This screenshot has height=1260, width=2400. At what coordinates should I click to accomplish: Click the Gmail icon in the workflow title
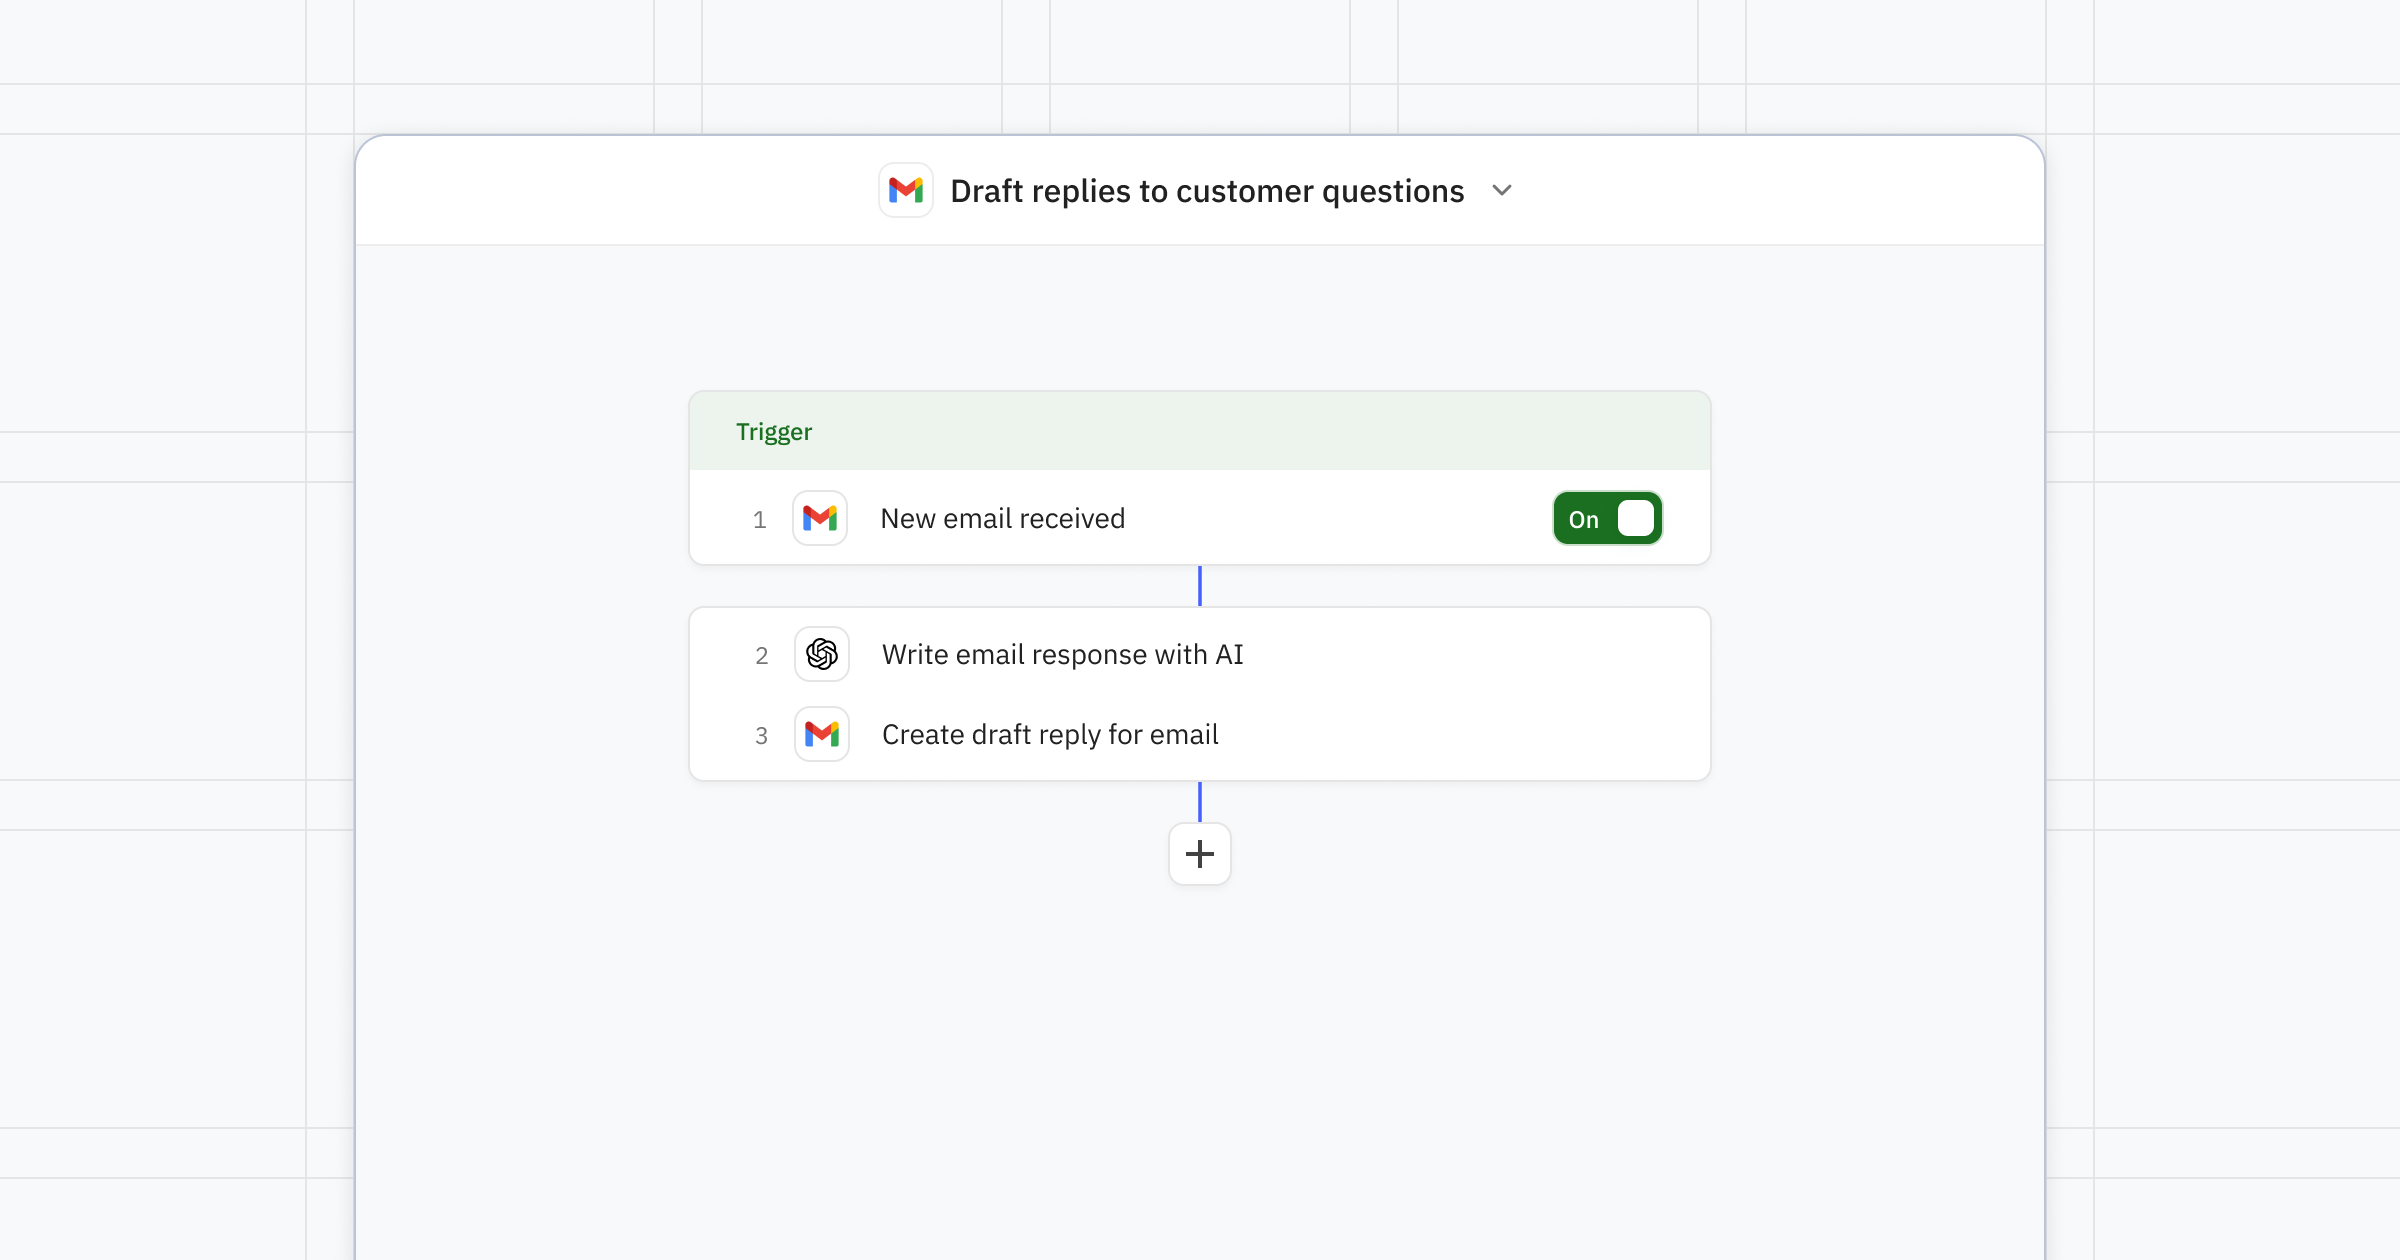coord(906,190)
